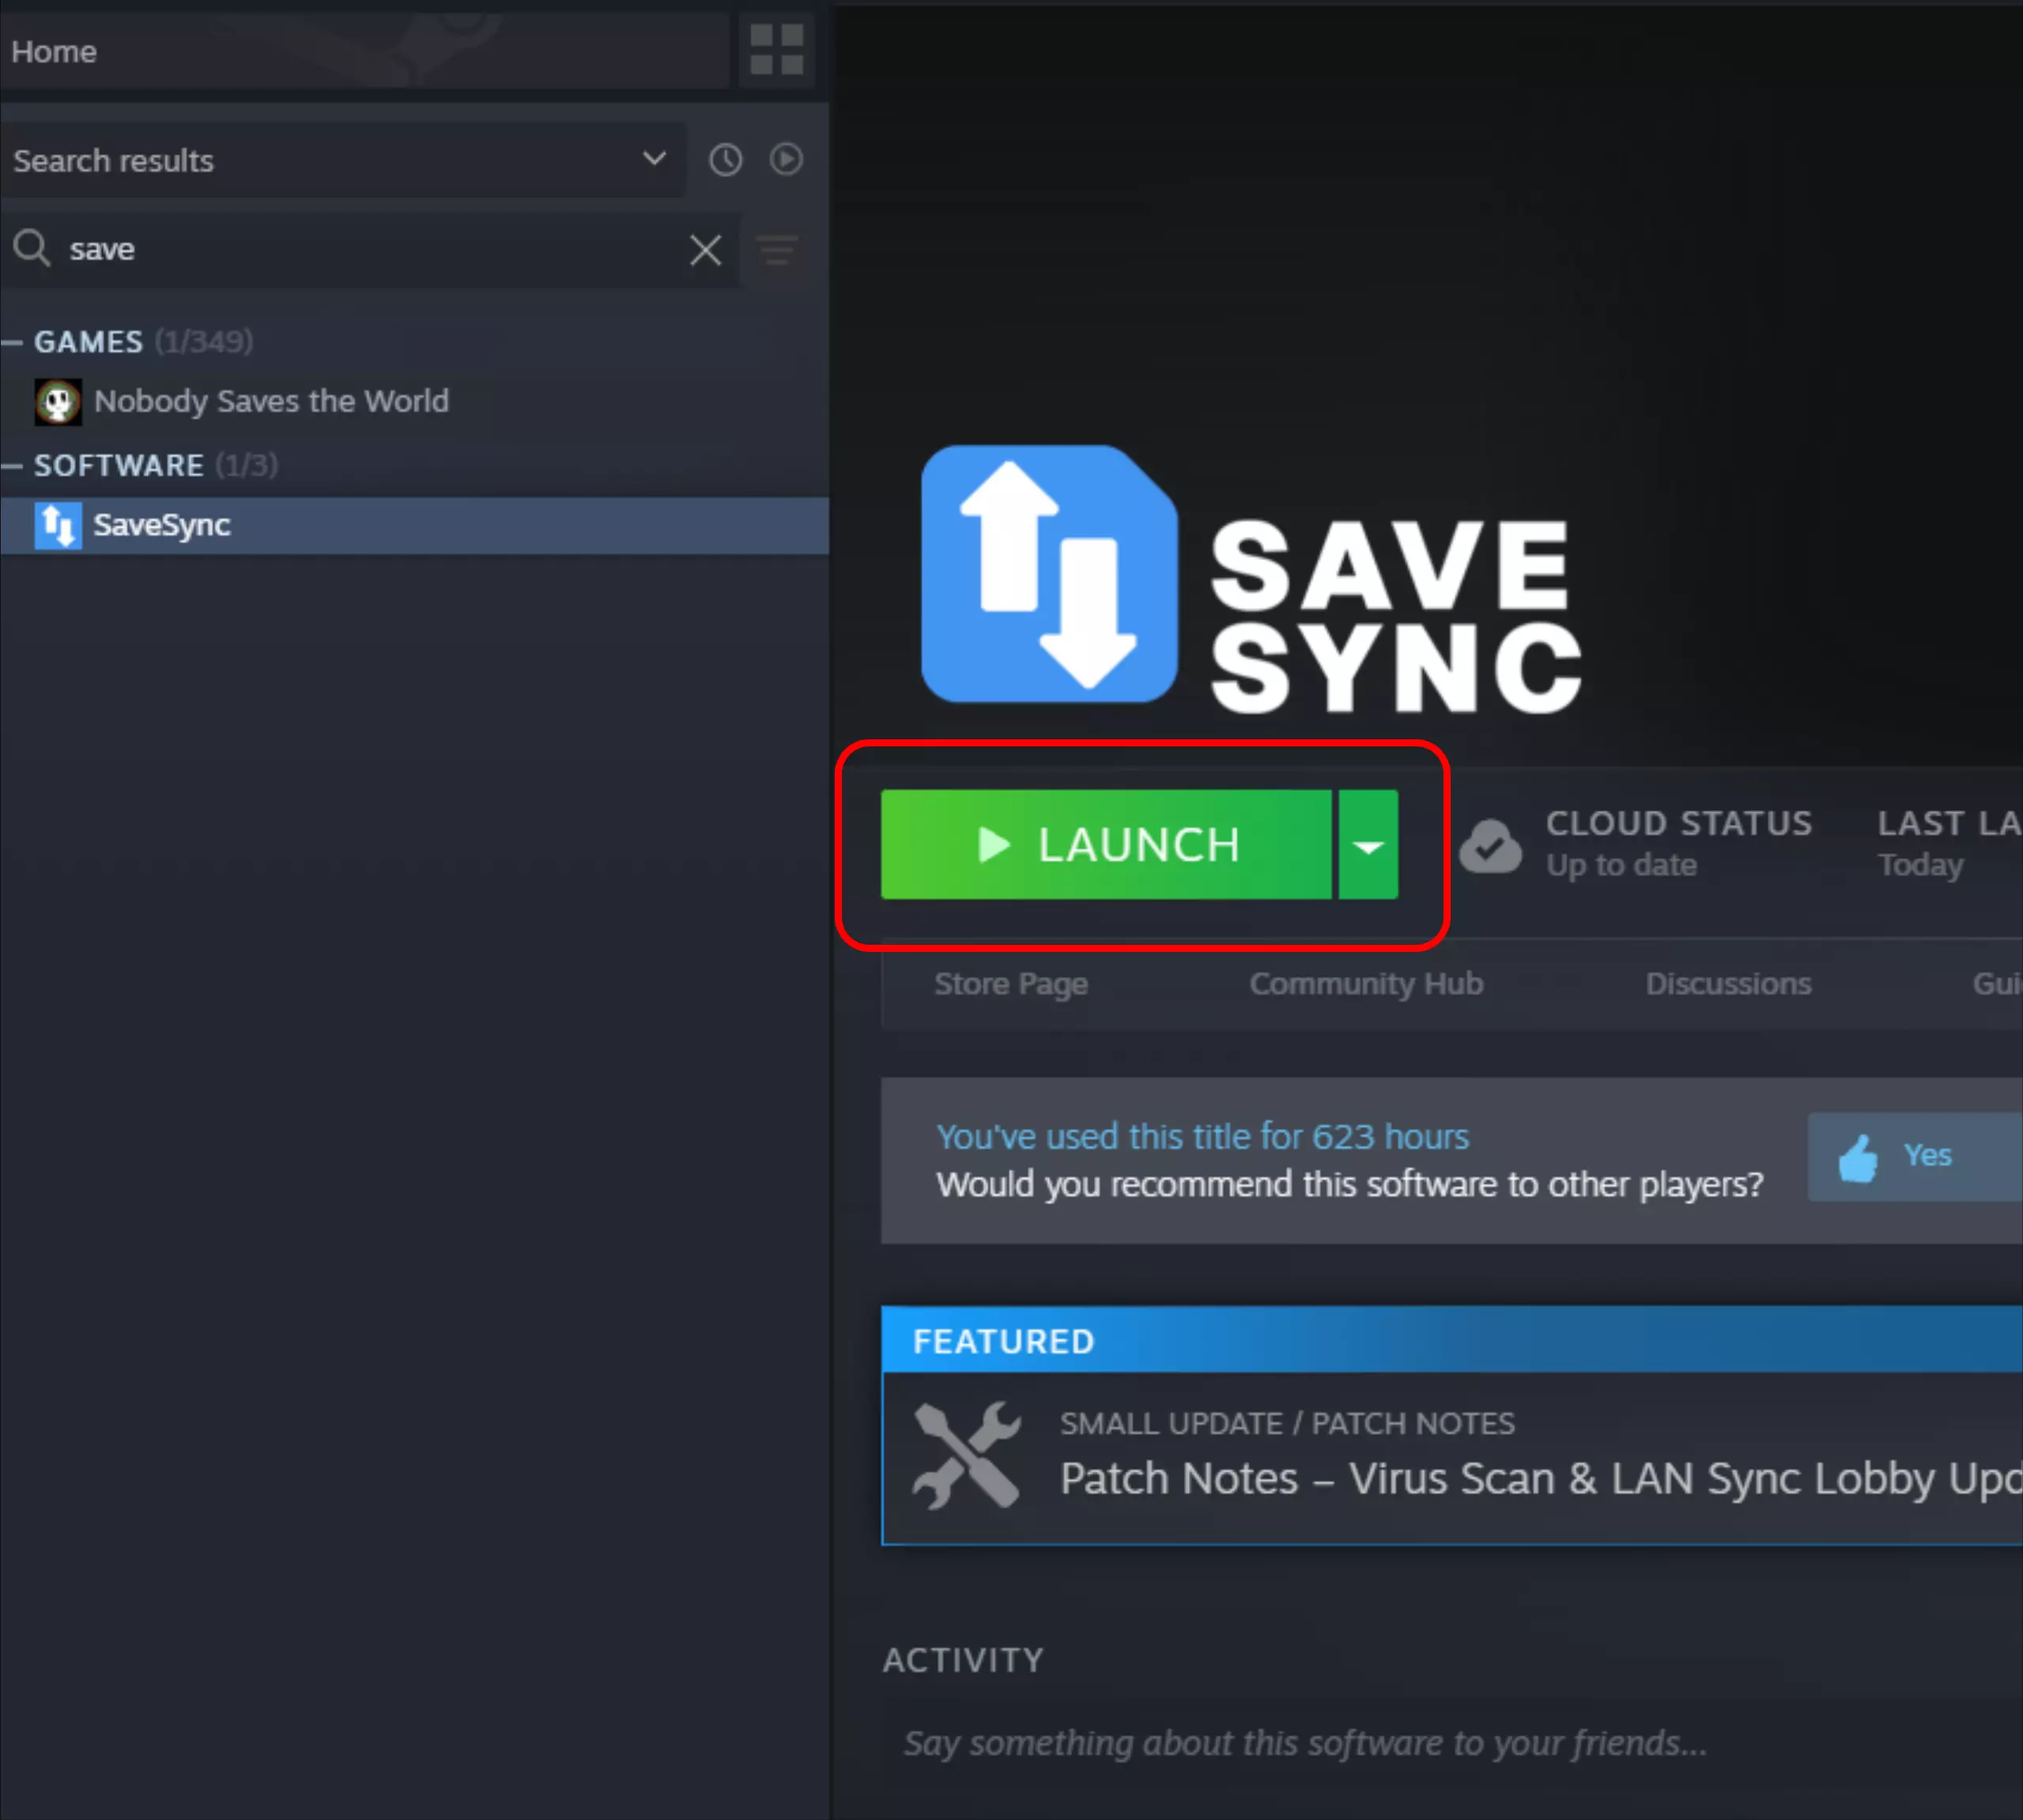
Task: Click the grid view icon beside Home
Action: click(776, 50)
